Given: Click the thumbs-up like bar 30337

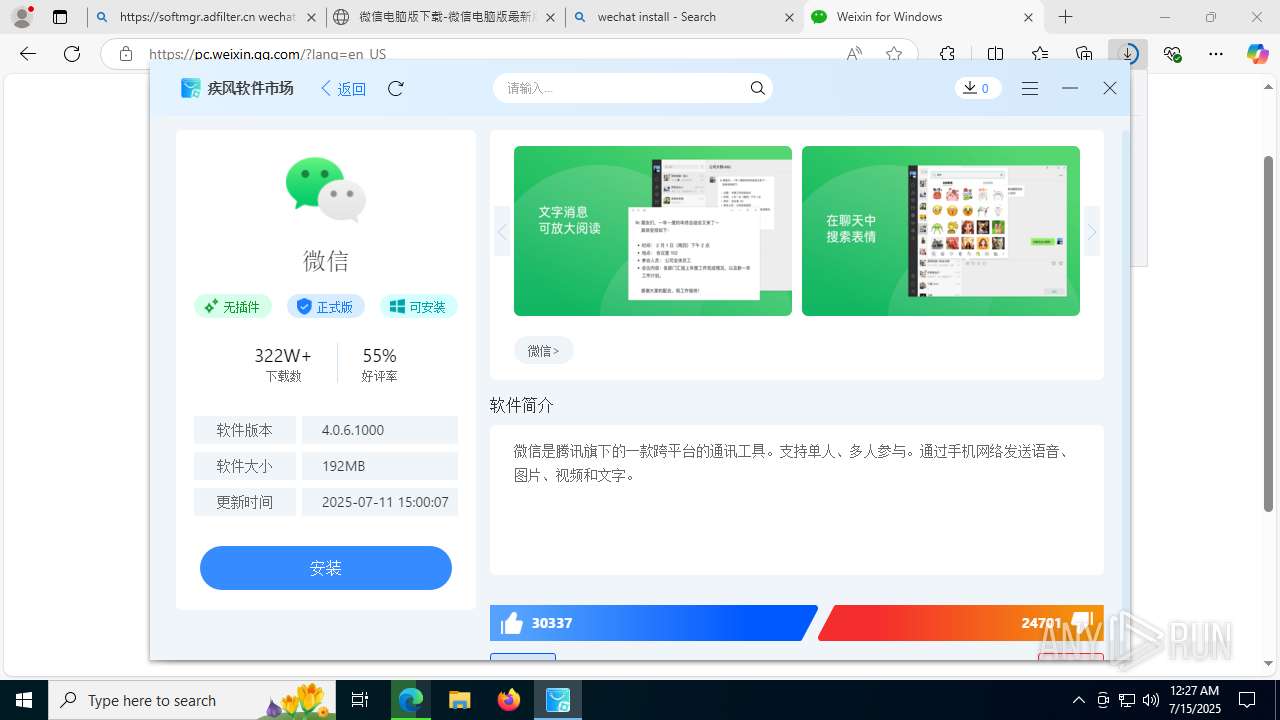Looking at the screenshot, I should (652, 623).
